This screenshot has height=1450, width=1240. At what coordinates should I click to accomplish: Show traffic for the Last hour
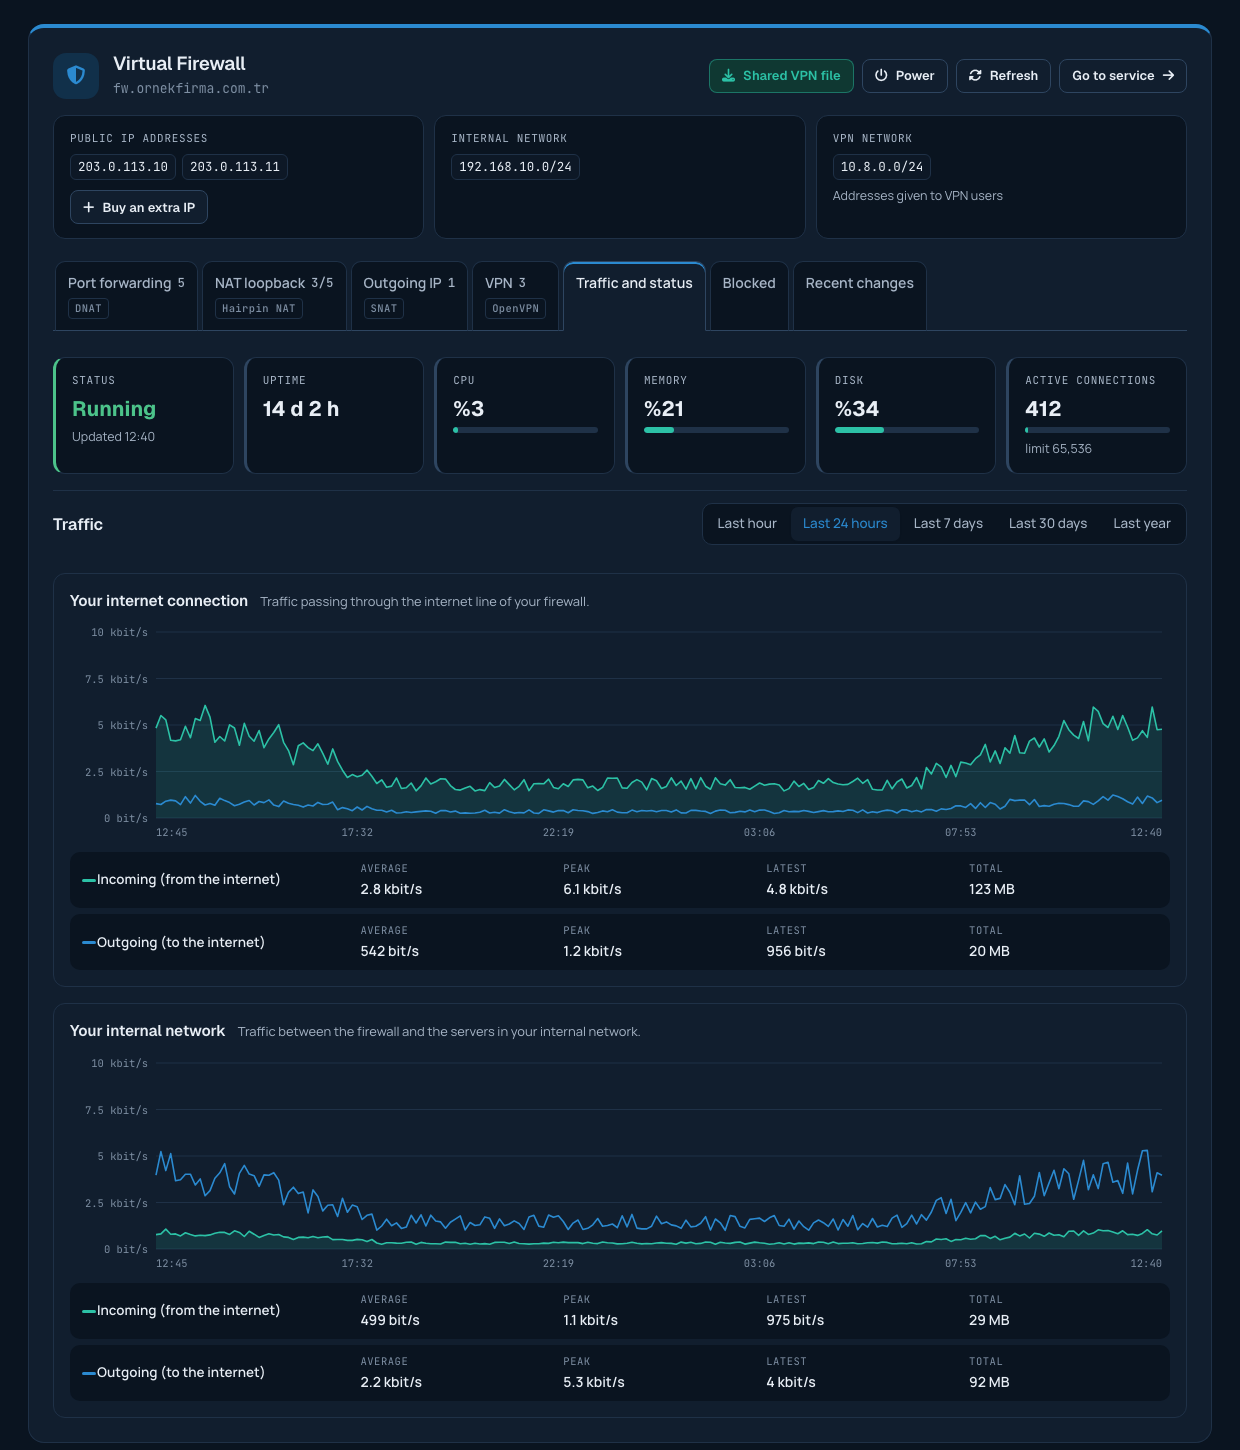tap(747, 524)
